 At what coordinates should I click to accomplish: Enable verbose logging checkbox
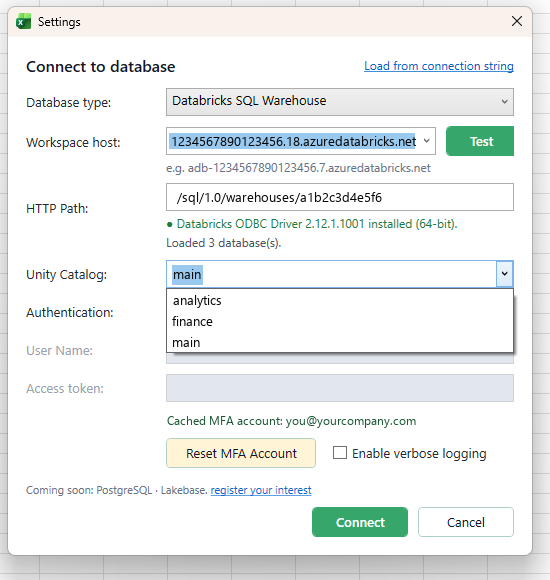click(x=340, y=453)
